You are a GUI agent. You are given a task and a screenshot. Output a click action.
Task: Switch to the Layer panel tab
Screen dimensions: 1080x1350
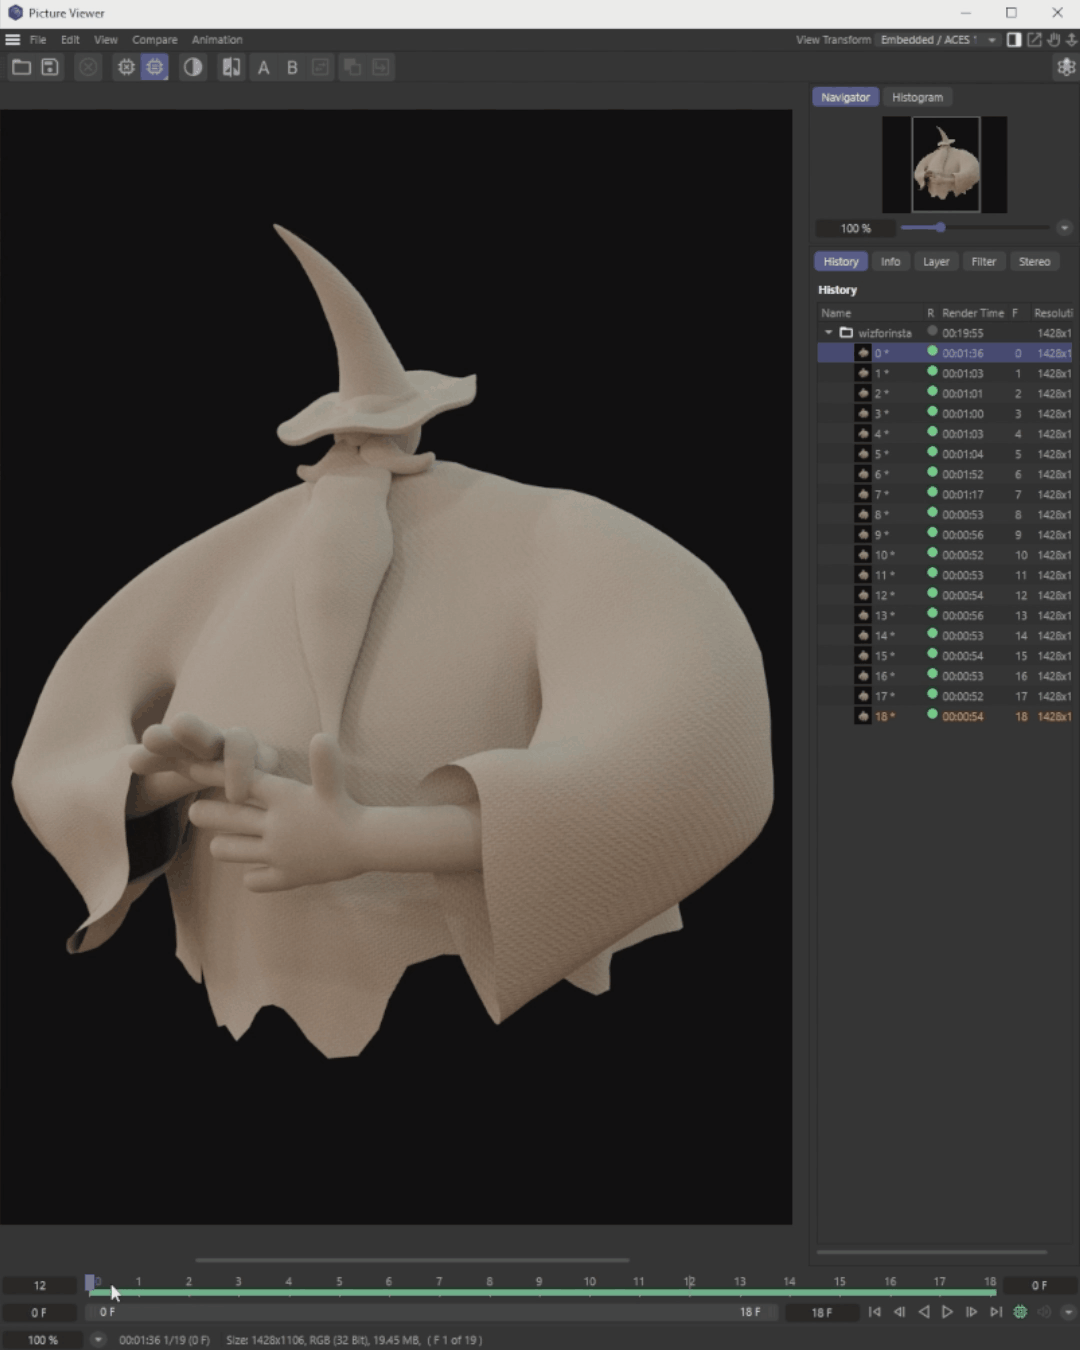point(936,261)
